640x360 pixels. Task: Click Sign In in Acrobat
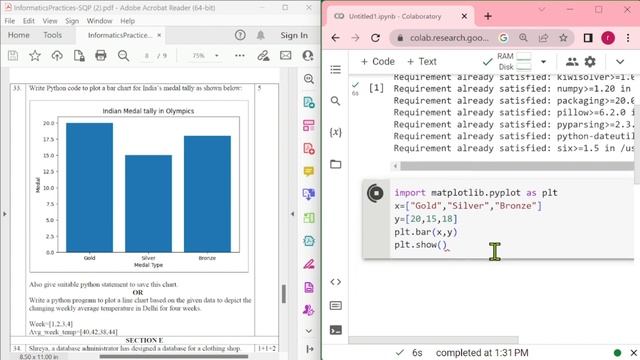pos(294,36)
